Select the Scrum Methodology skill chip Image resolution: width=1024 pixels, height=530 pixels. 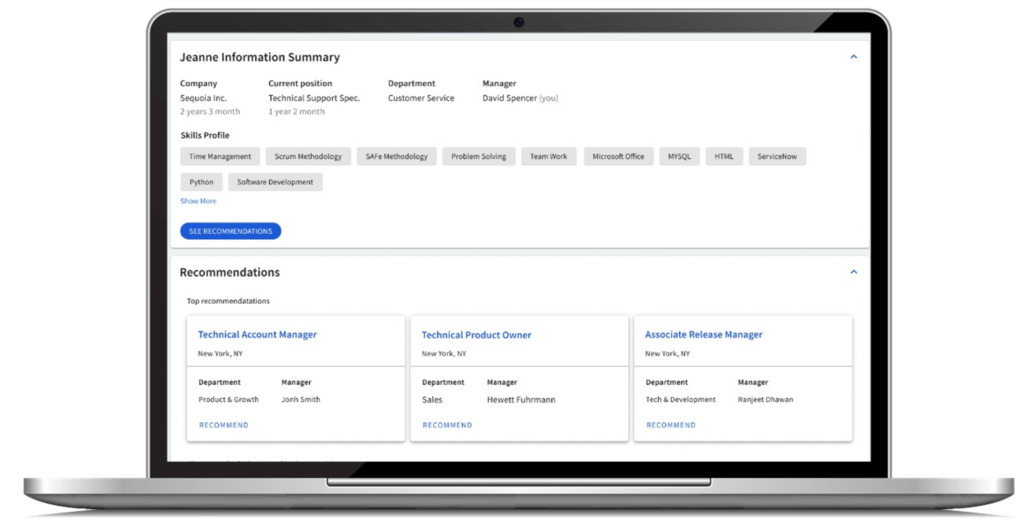point(308,157)
